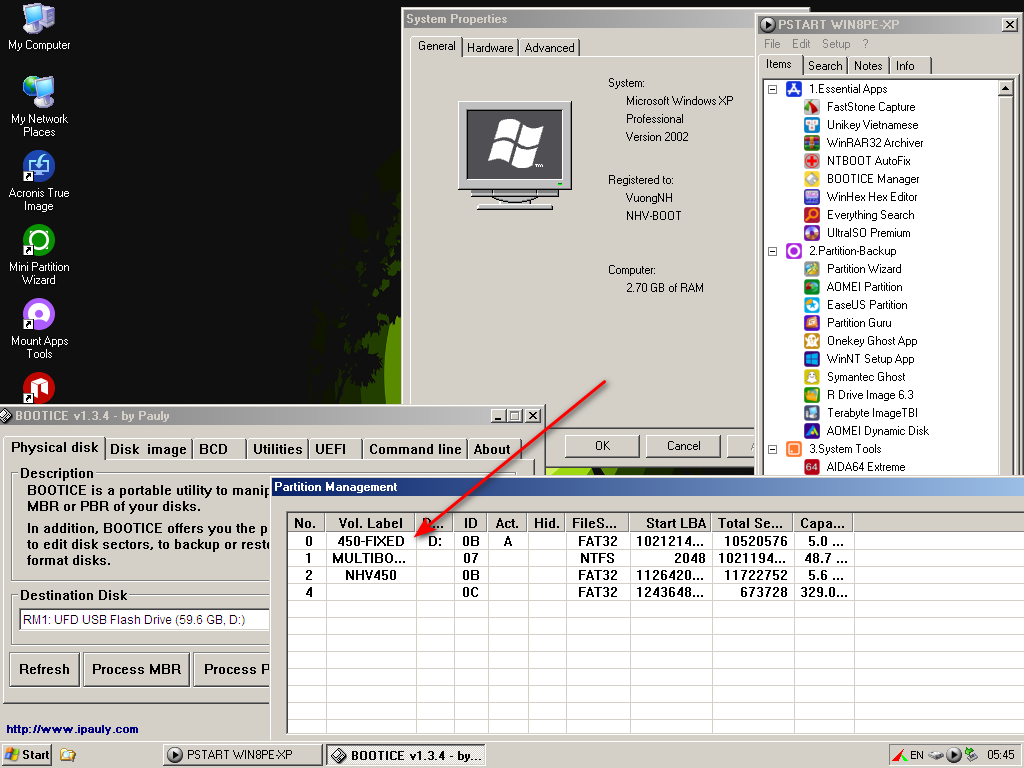This screenshot has height=768, width=1024.
Task: Switch to BOOTICE Disk image tab
Action: 148,449
